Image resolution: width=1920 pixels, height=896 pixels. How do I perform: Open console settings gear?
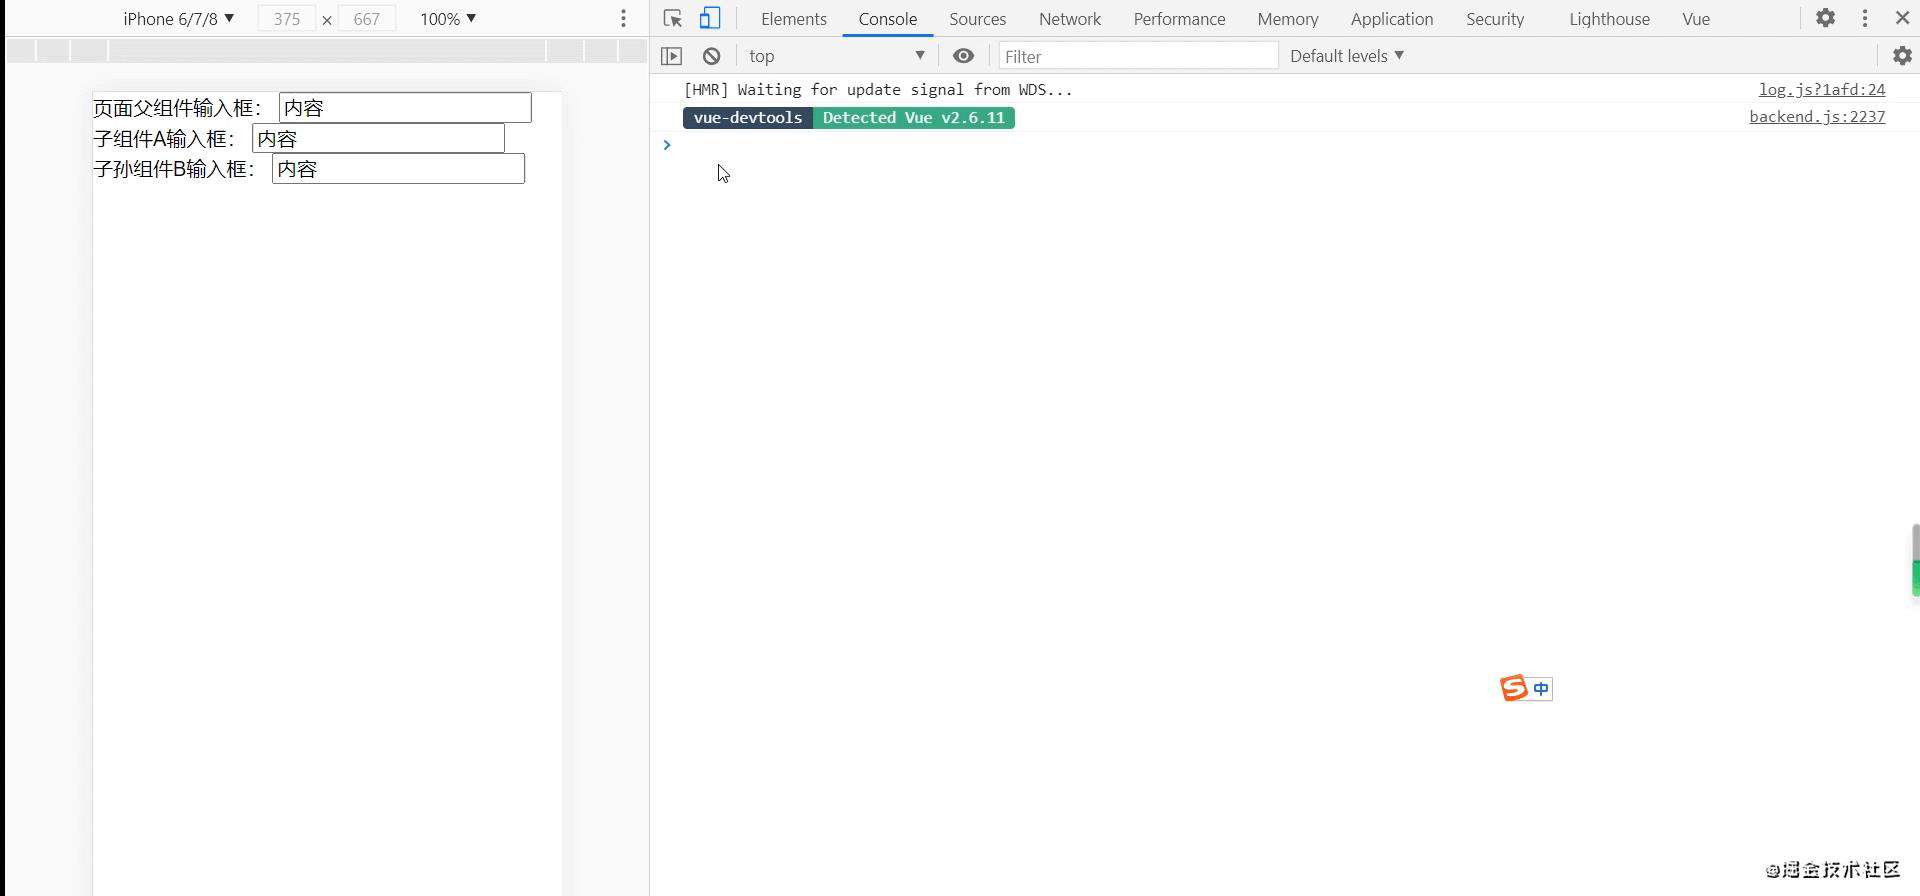click(1902, 56)
